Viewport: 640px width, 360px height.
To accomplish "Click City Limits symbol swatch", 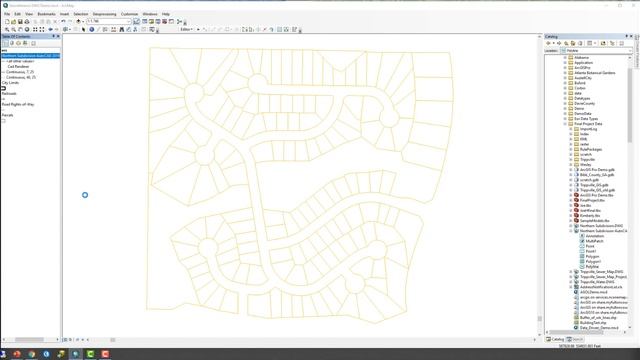I will coord(4,88).
